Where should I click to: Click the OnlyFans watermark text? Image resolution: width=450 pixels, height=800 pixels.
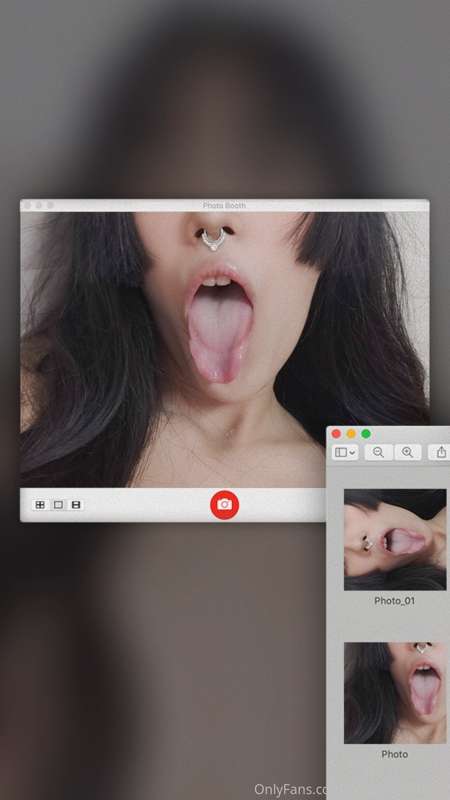point(291,790)
